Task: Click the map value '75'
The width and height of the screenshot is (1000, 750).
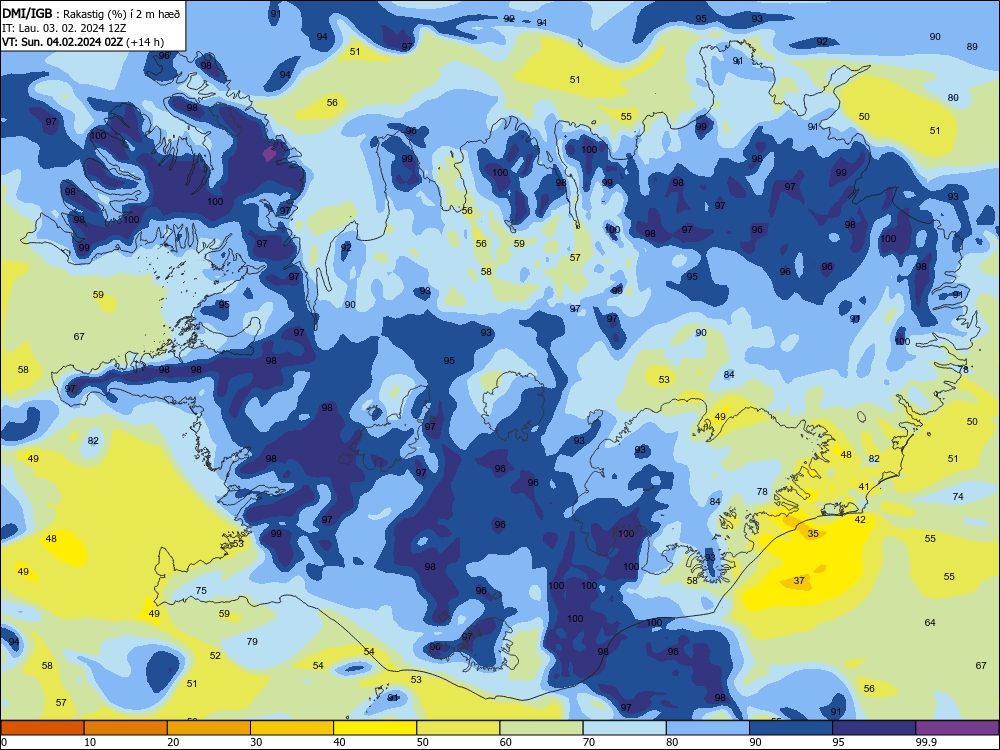Action: (201, 591)
